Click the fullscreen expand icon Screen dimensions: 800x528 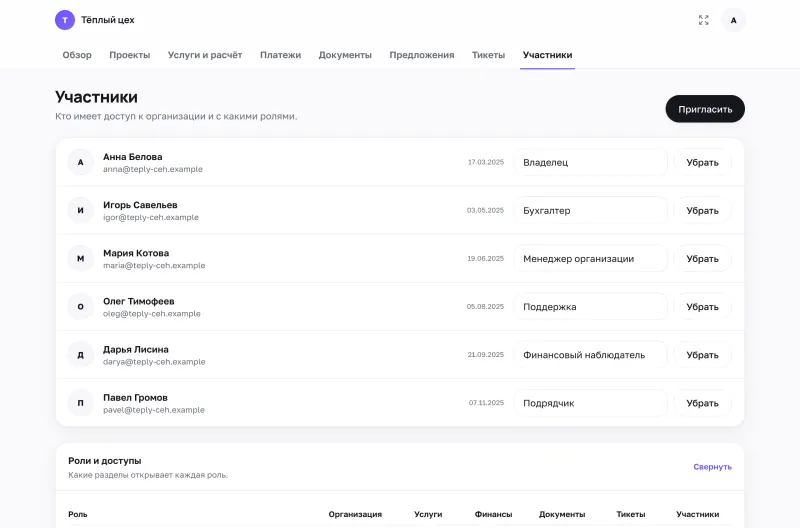pos(704,20)
